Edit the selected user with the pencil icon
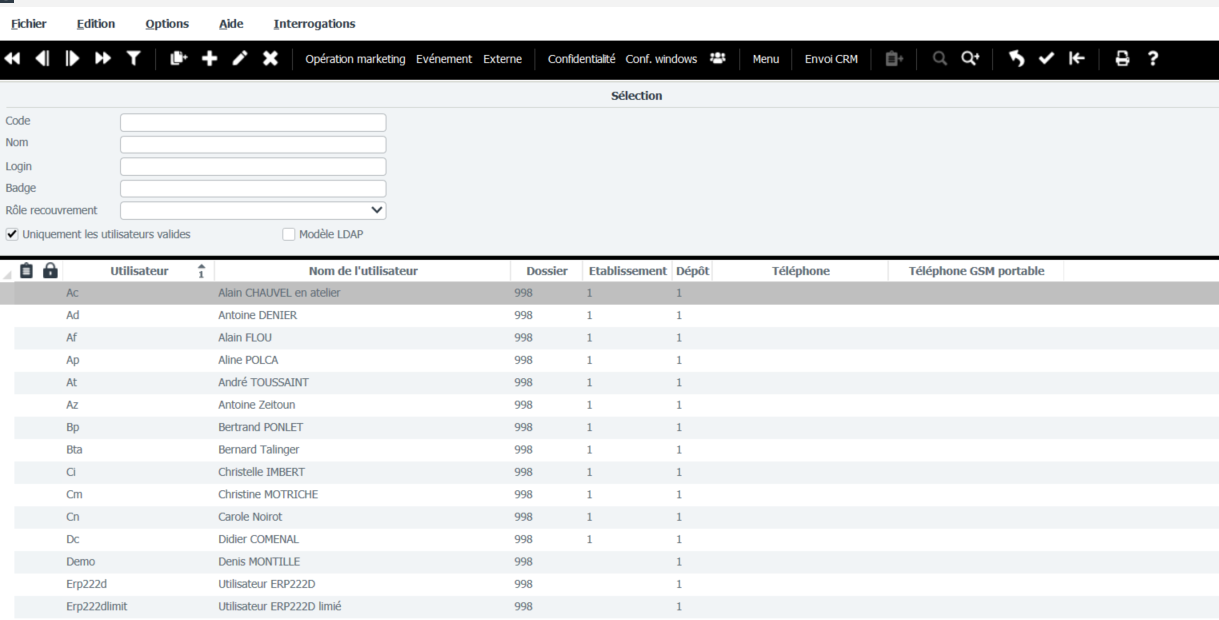Viewport: 1219px width, 620px height. point(240,59)
